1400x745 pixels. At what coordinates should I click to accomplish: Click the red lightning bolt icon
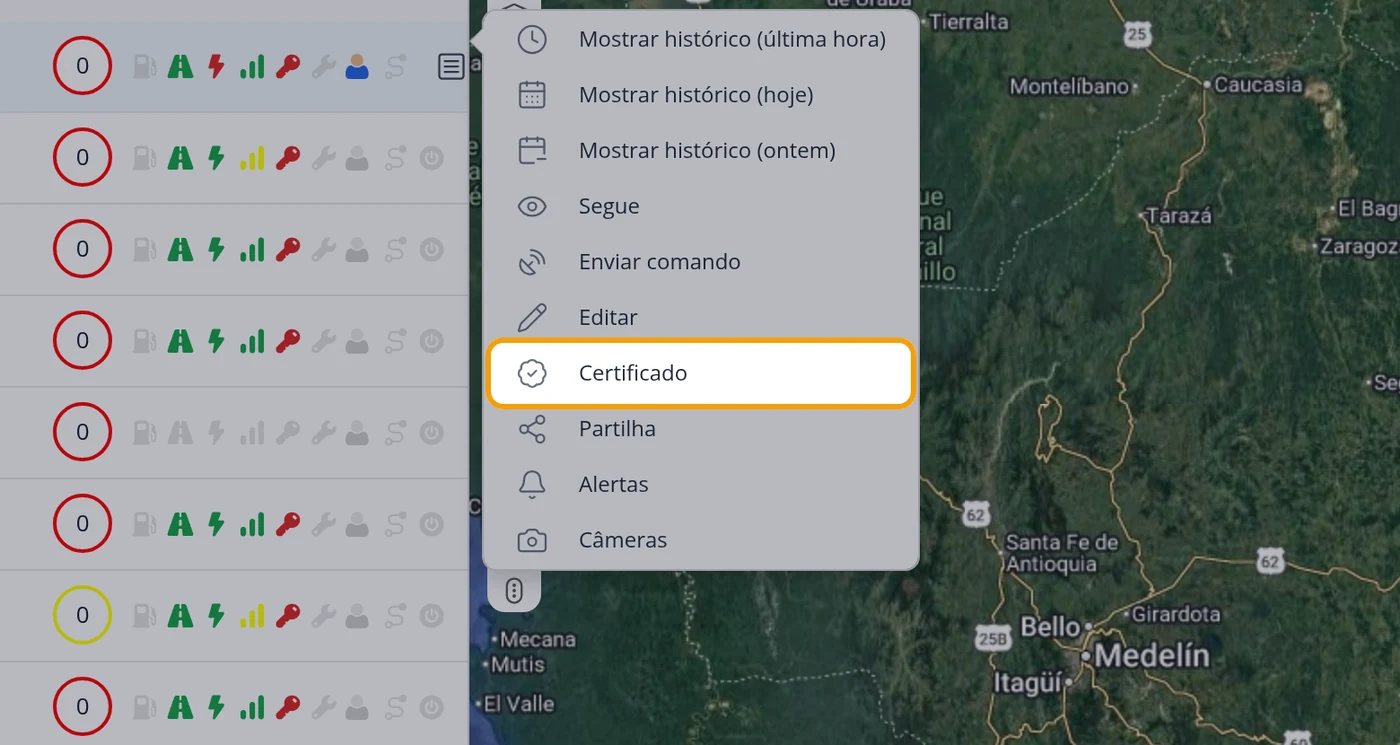point(216,67)
